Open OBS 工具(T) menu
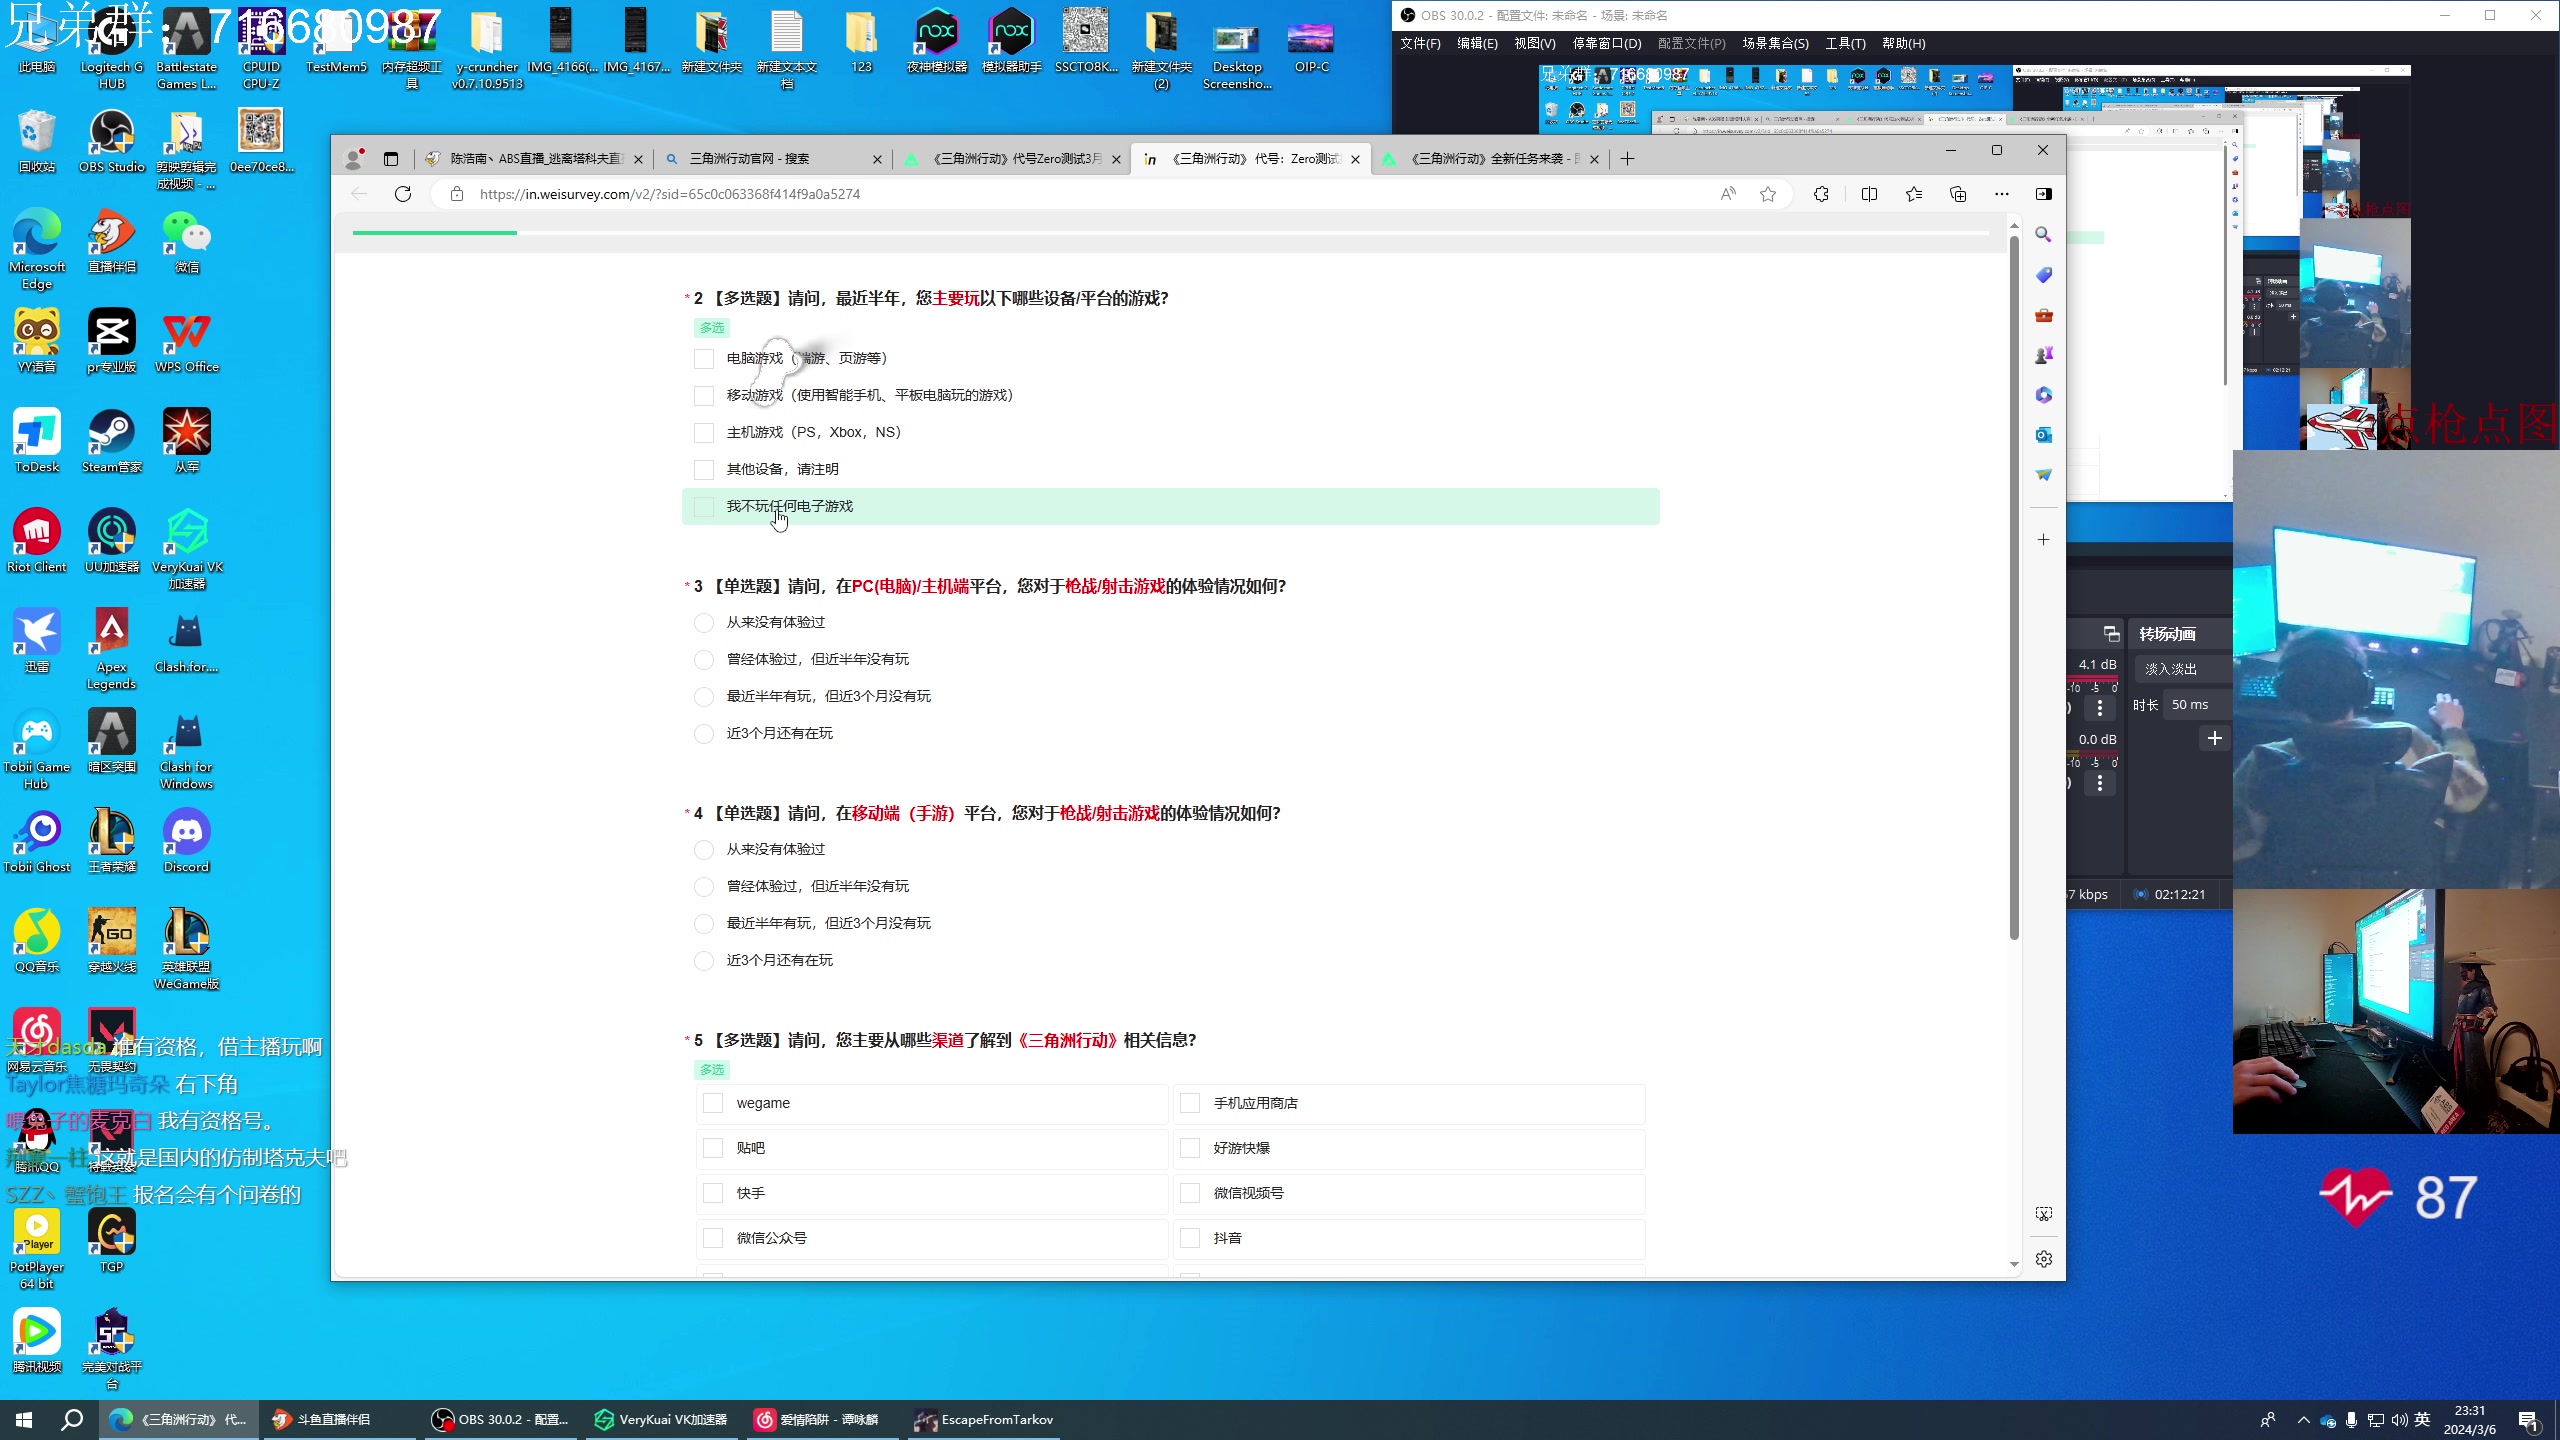Image resolution: width=2560 pixels, height=1440 pixels. 1845,43
